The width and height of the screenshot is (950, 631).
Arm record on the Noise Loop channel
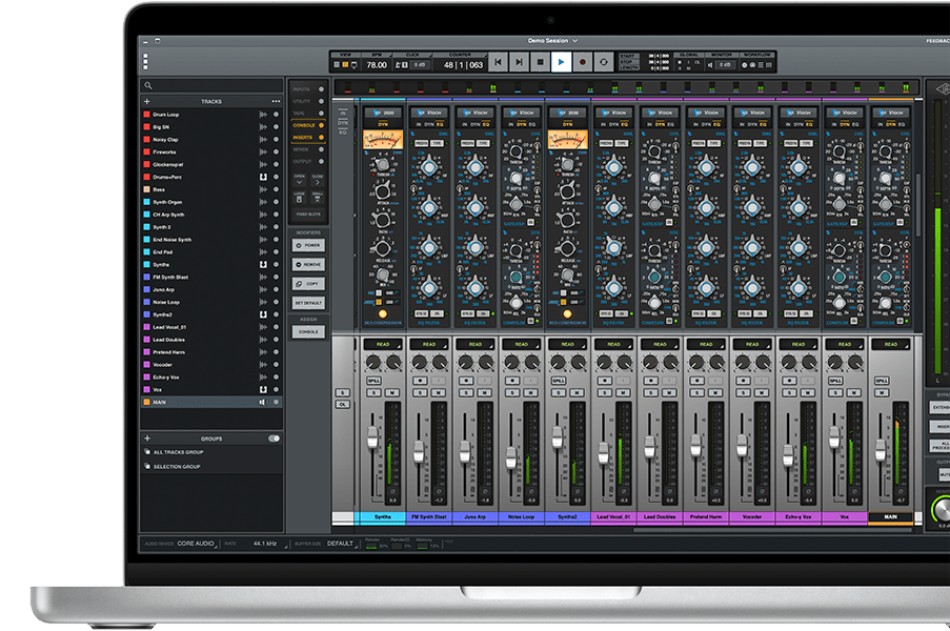513,381
